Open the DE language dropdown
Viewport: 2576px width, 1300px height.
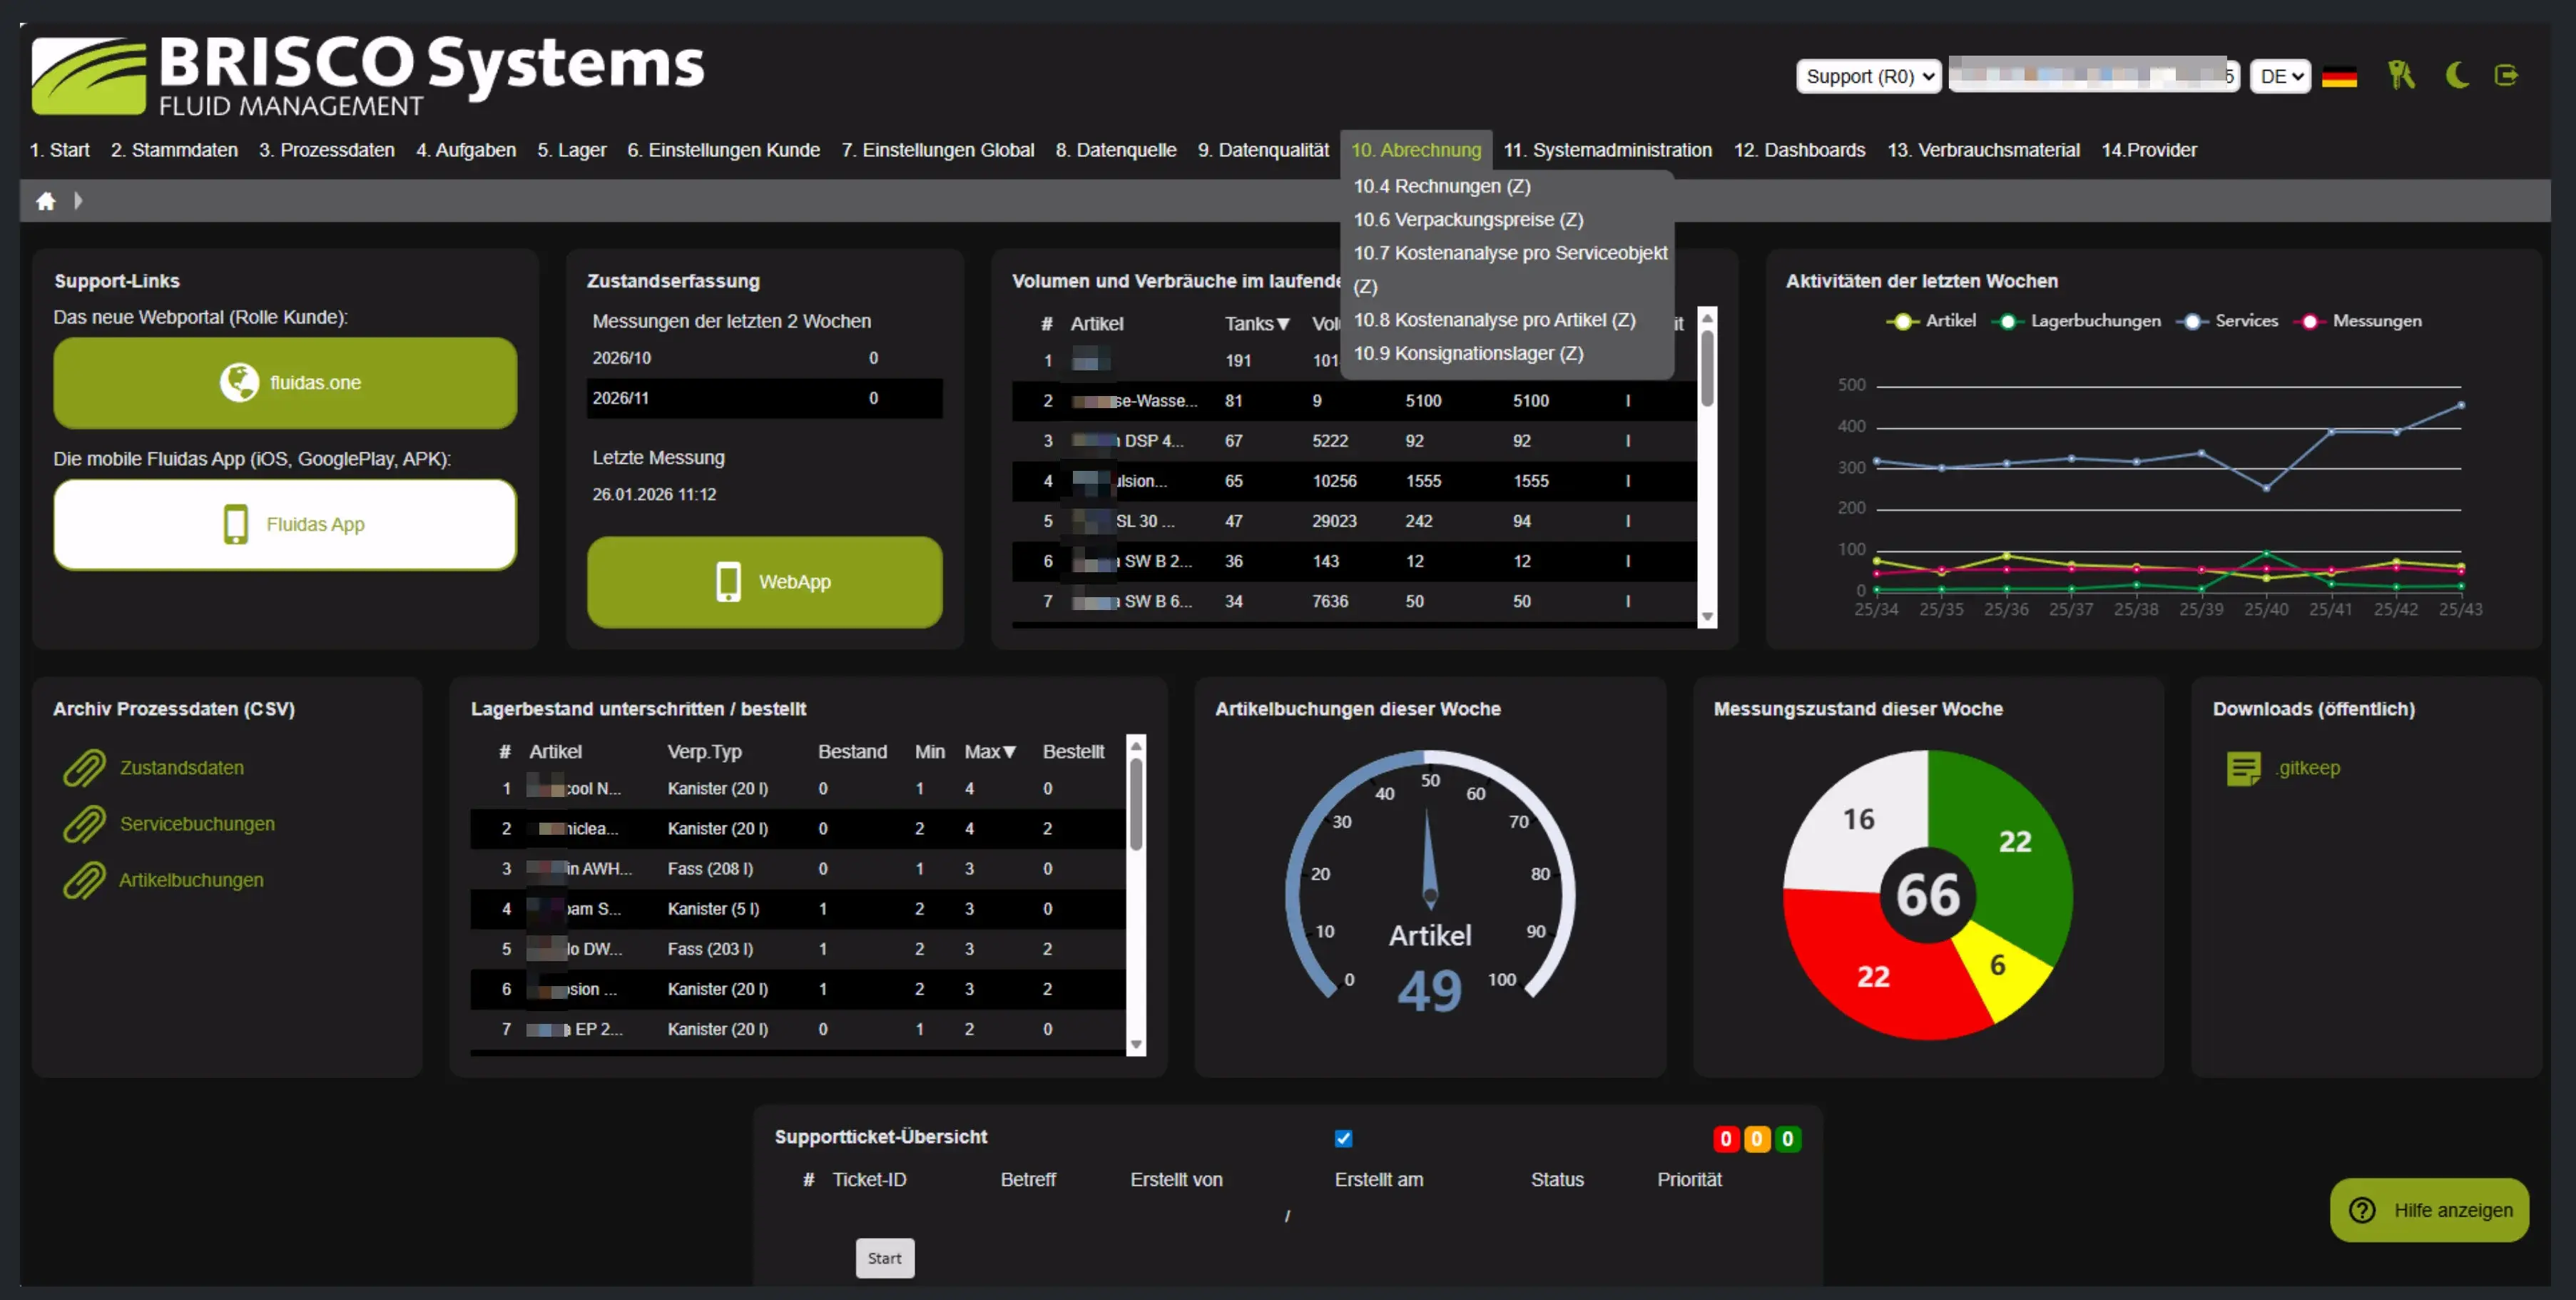coord(2280,76)
